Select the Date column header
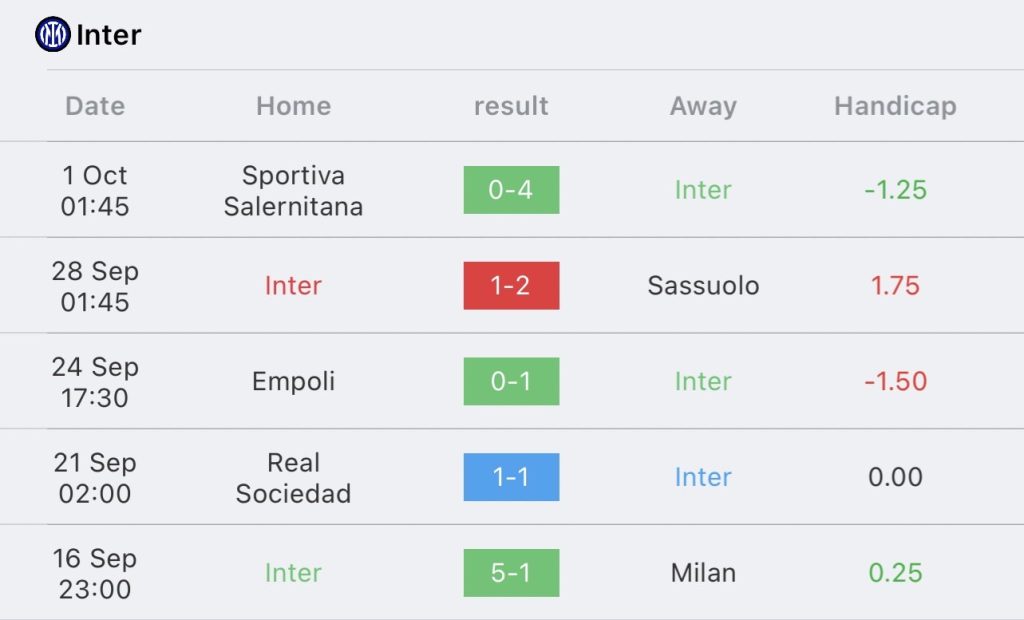 95,106
